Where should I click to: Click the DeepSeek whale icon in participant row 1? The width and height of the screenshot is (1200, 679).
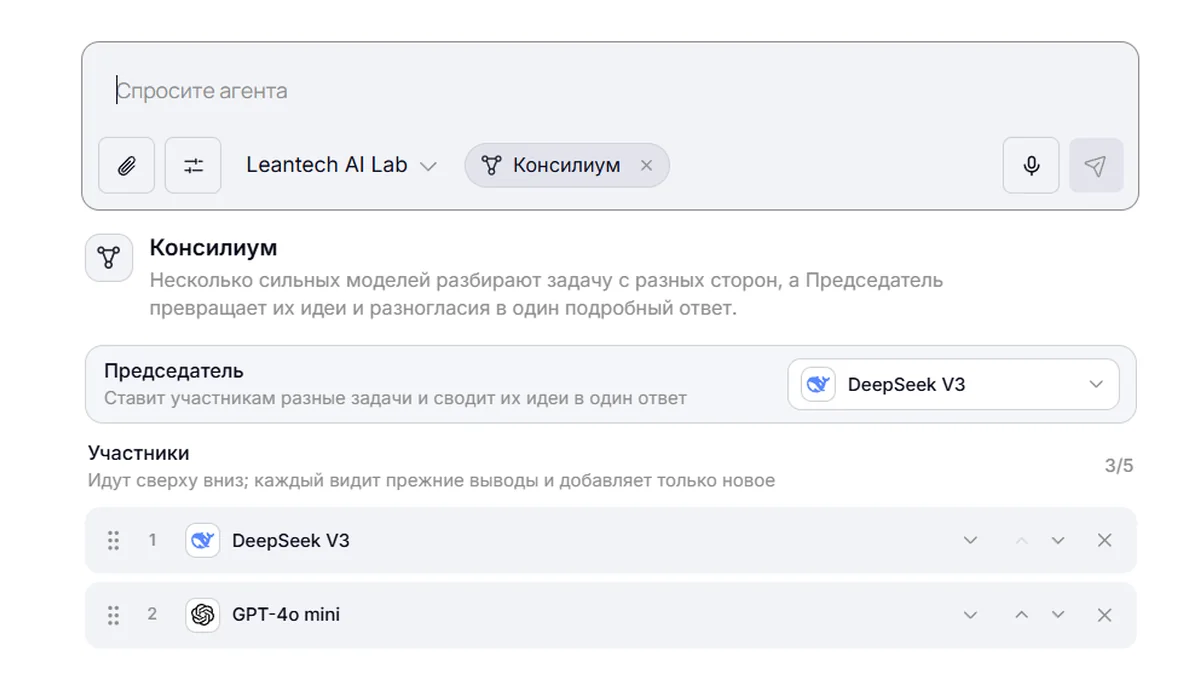(x=203, y=540)
